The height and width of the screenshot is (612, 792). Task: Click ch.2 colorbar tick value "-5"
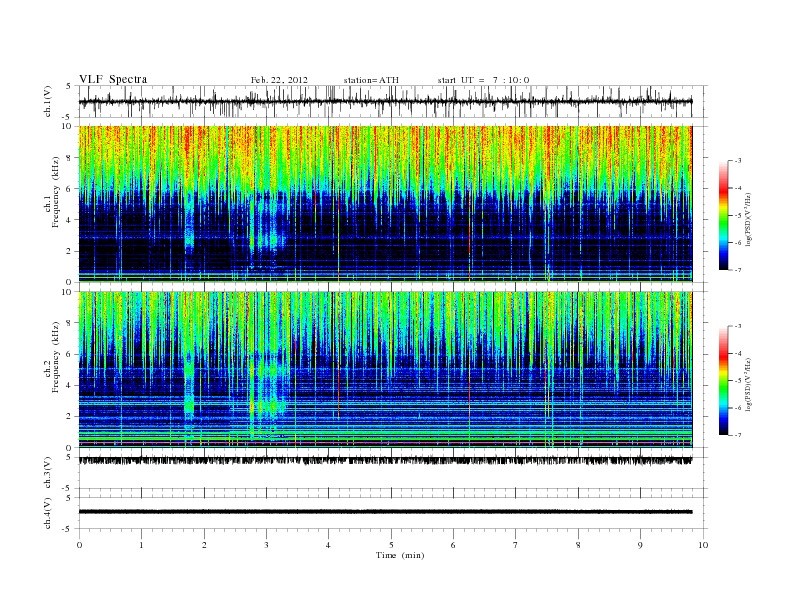coord(737,381)
